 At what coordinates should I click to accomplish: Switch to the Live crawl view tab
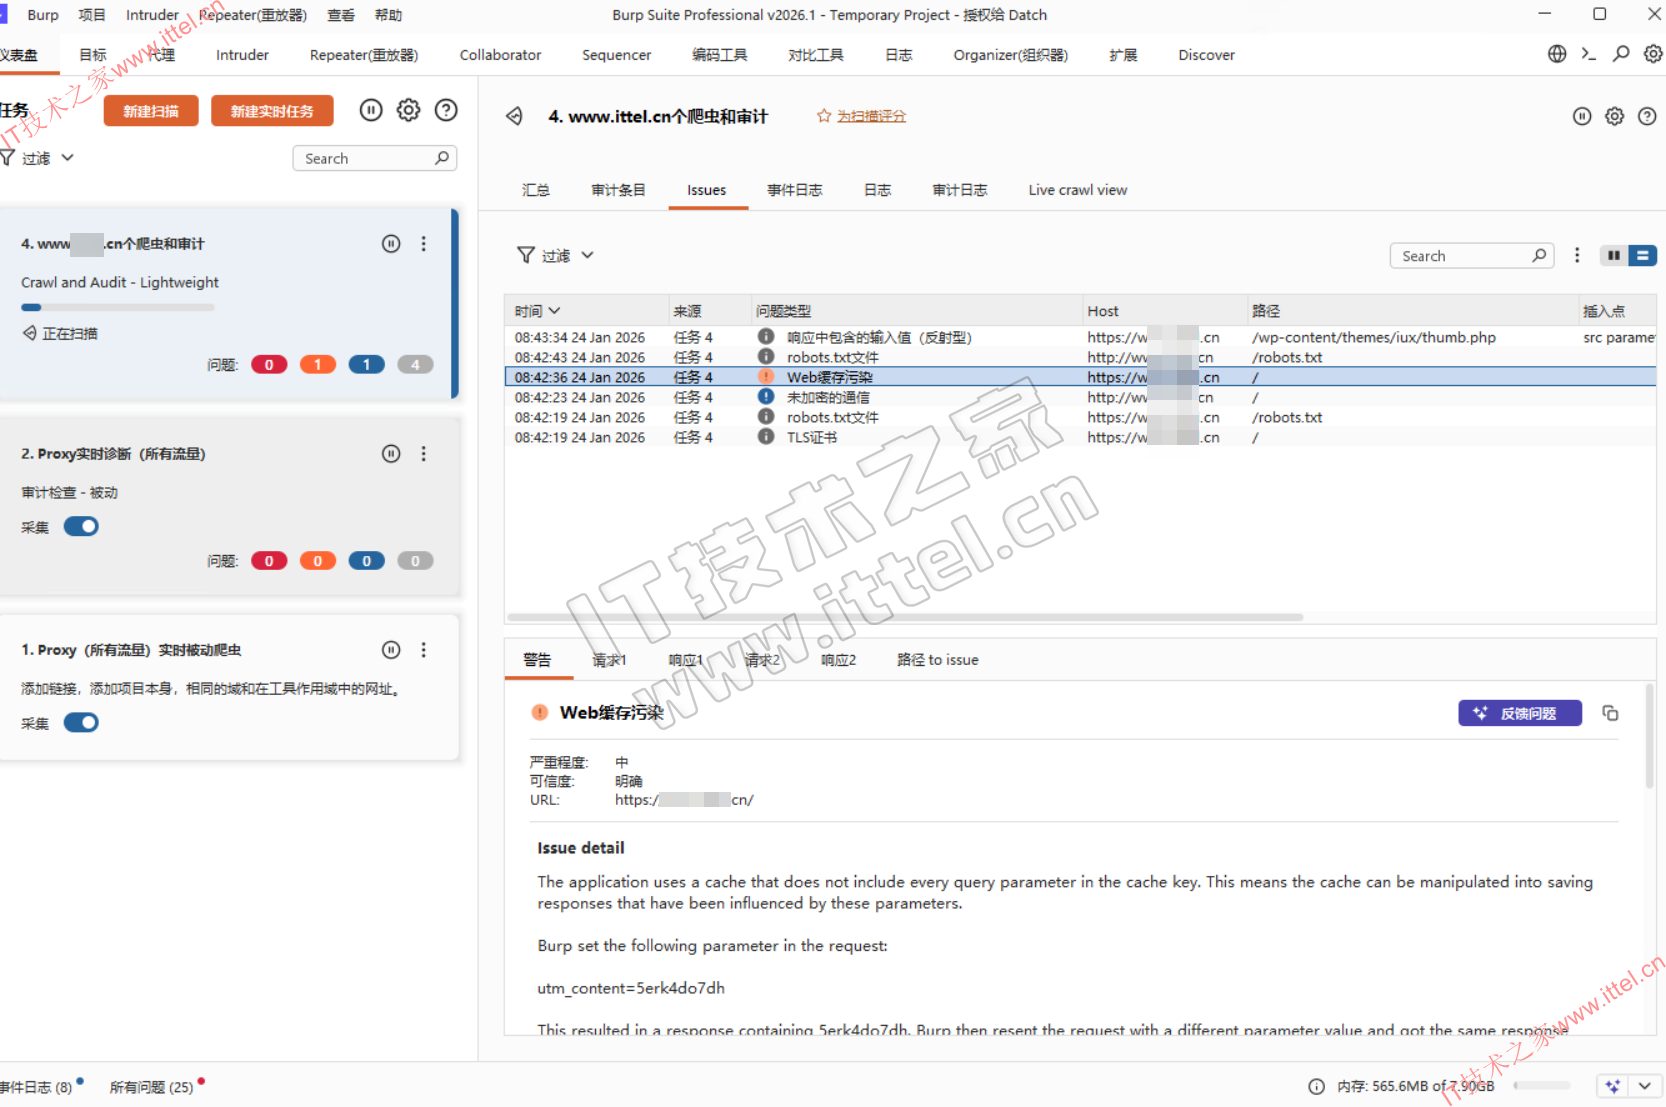[x=1077, y=190]
